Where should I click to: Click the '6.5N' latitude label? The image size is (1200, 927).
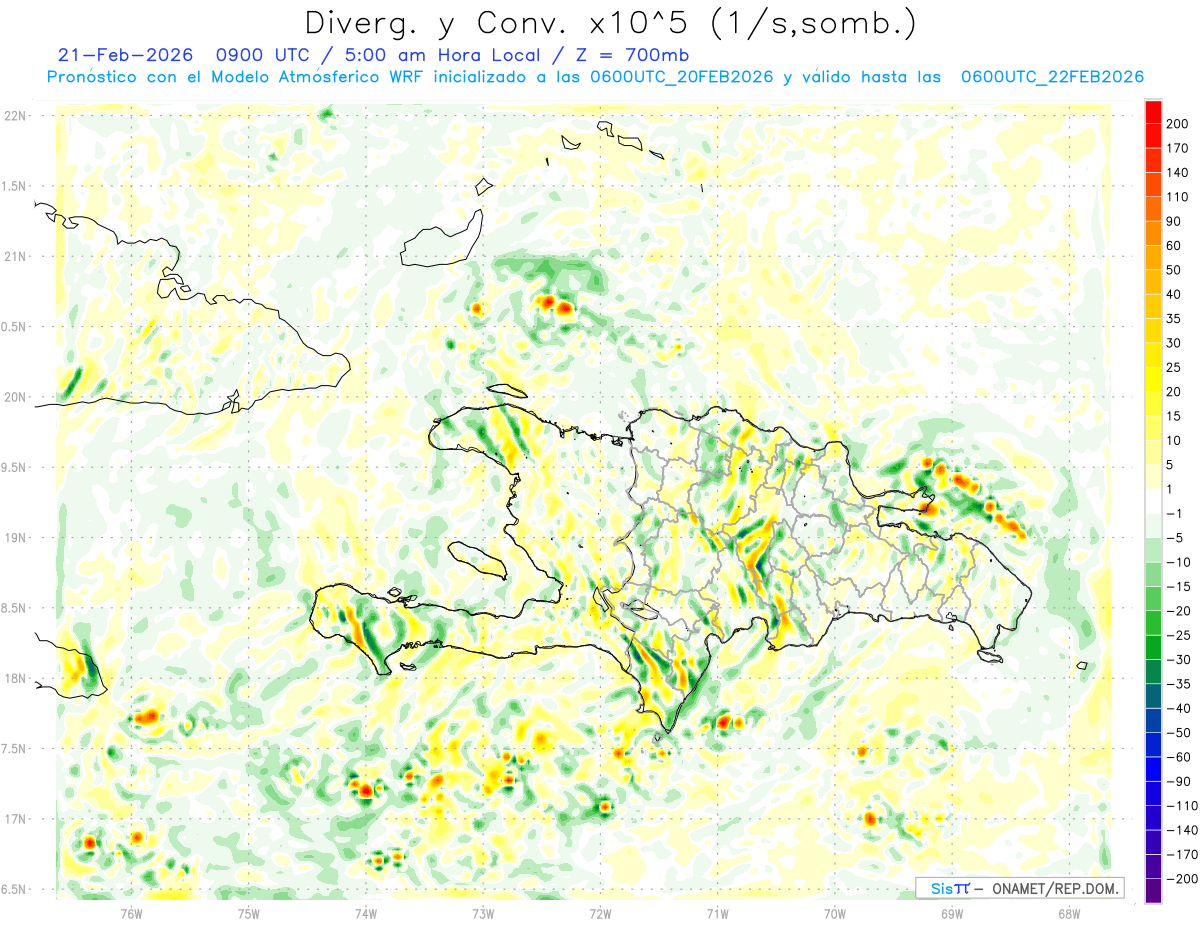15,889
